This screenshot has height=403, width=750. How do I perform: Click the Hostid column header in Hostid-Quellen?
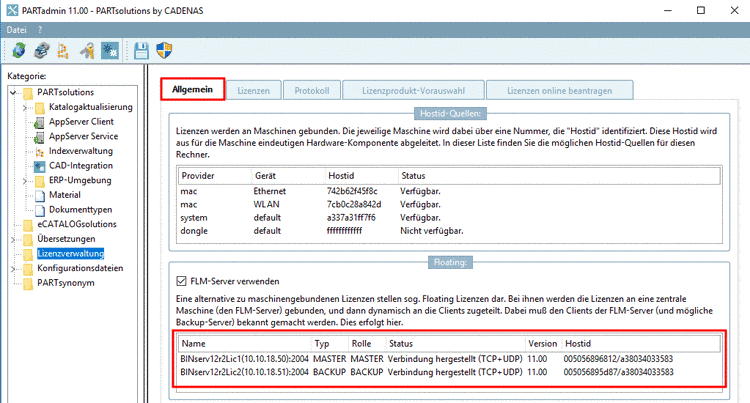click(x=362, y=175)
